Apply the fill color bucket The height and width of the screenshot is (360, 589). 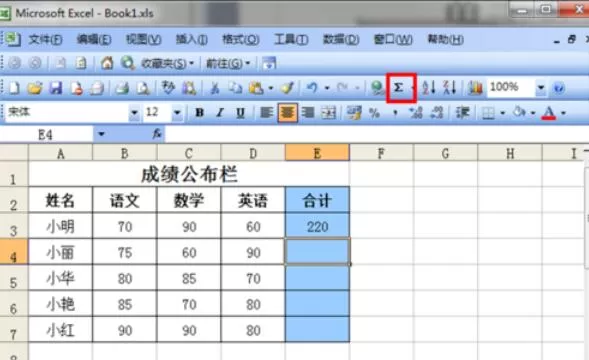tap(520, 112)
